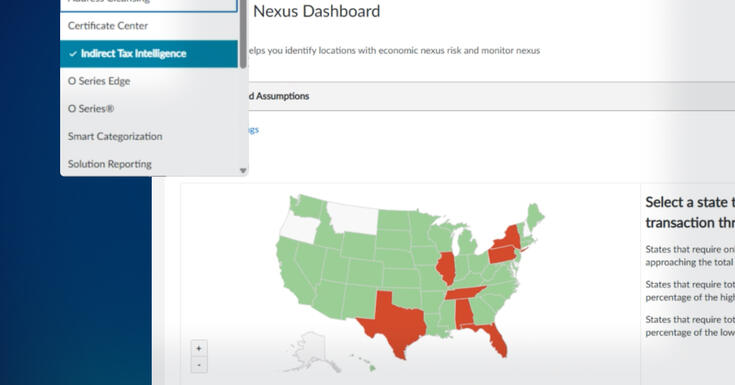
Task: Select Pennsylvania on the nexus map
Action: tap(502, 255)
